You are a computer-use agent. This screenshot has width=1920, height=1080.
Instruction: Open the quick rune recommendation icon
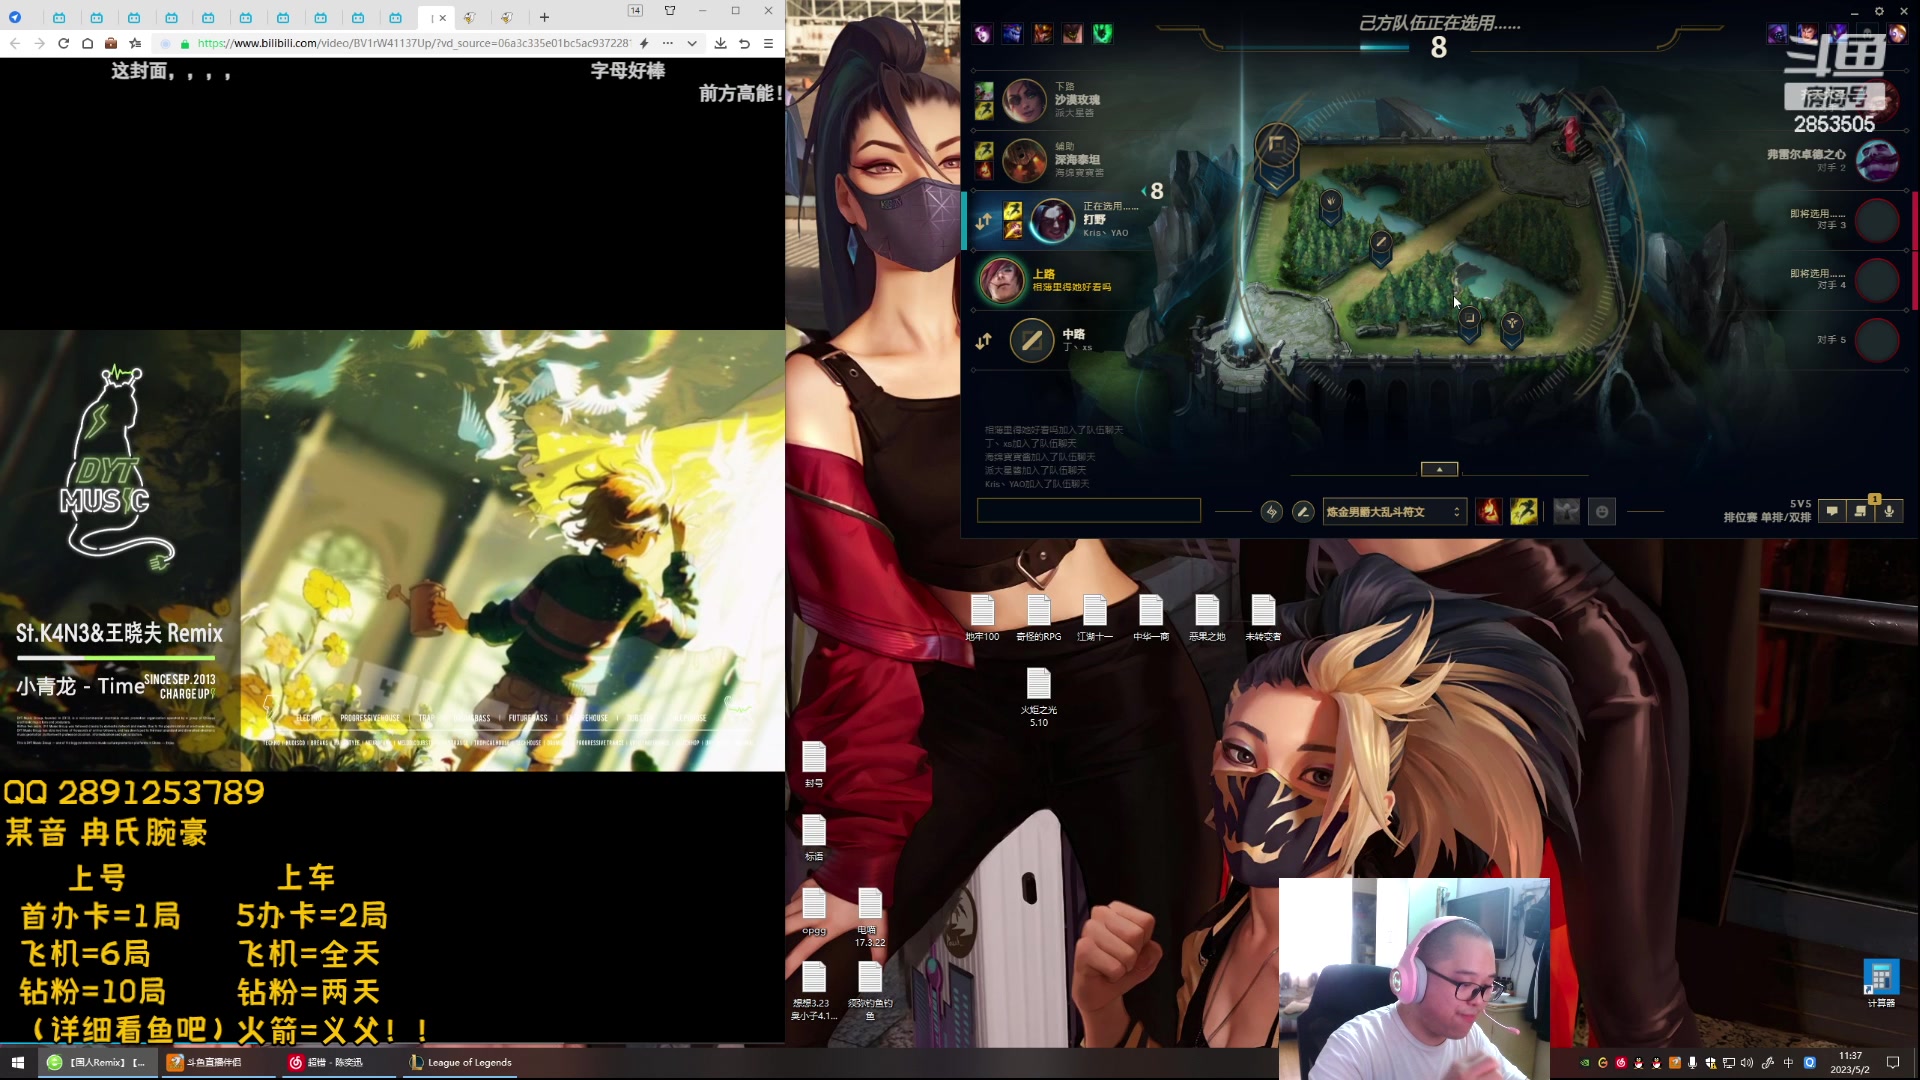[x=1271, y=512]
